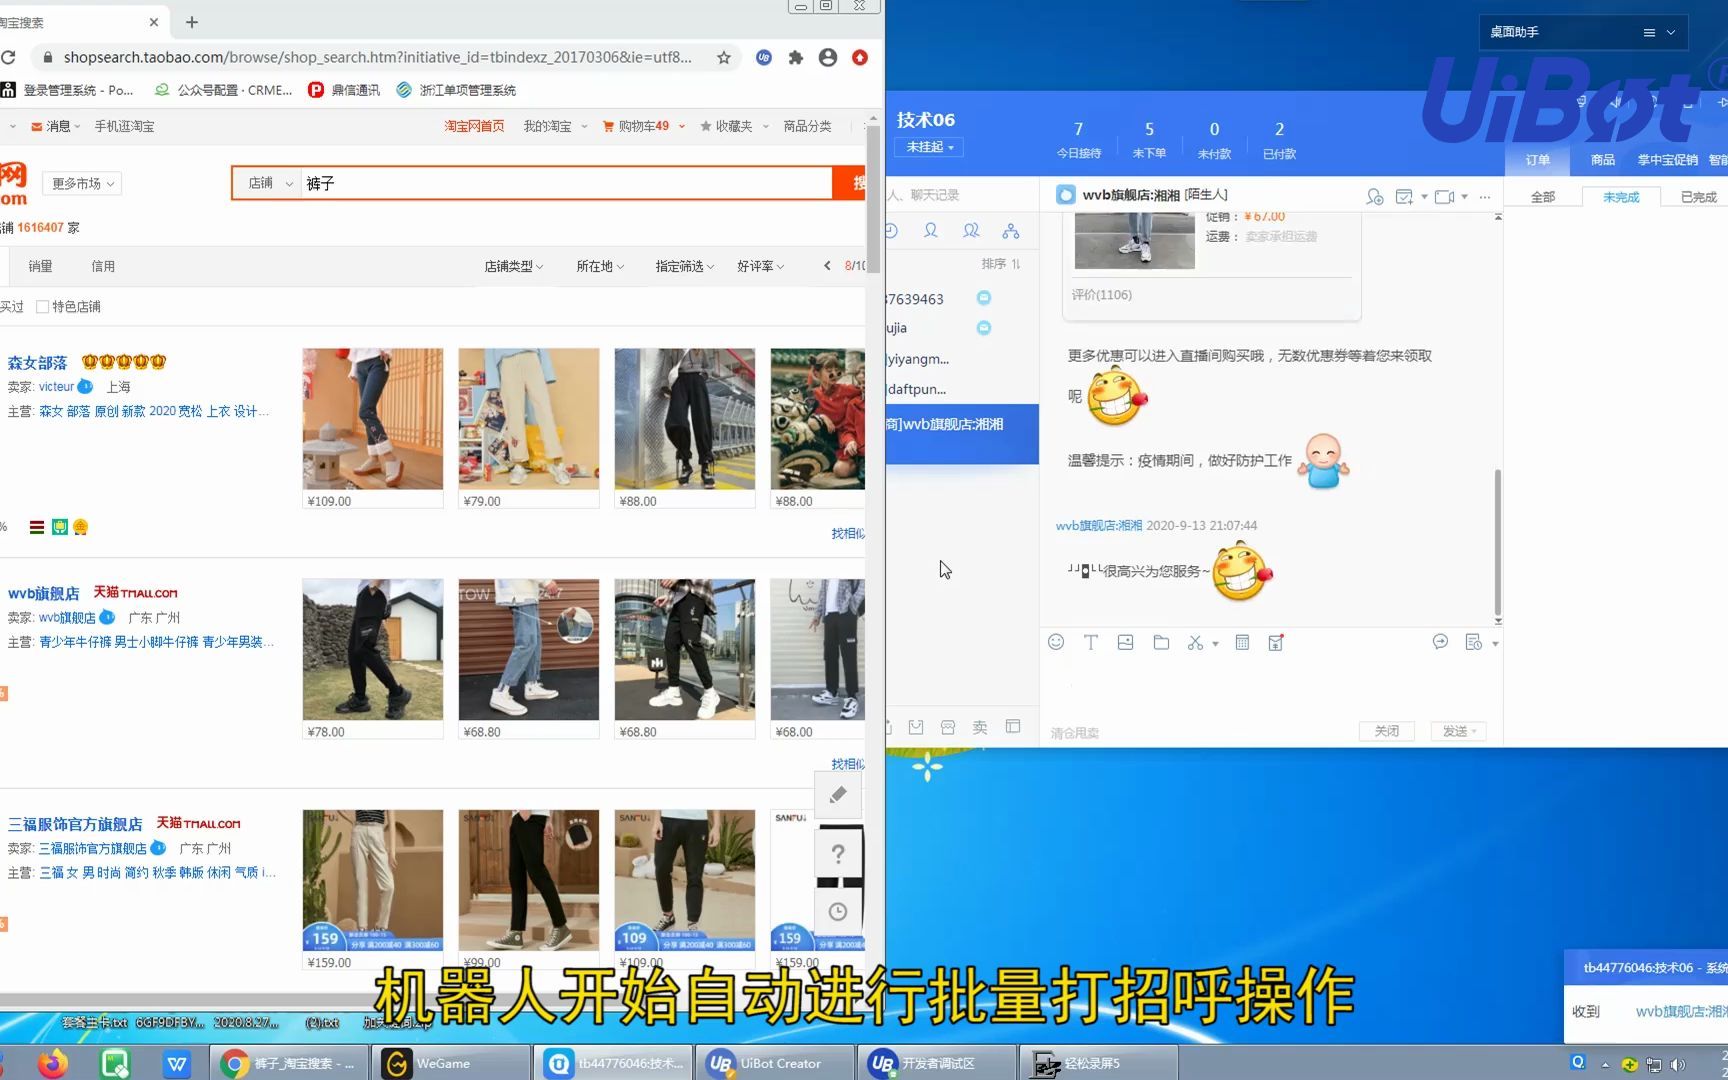The height and width of the screenshot is (1080, 1728).
Task: Open the Chrome new tab plus button
Action: click(x=192, y=22)
